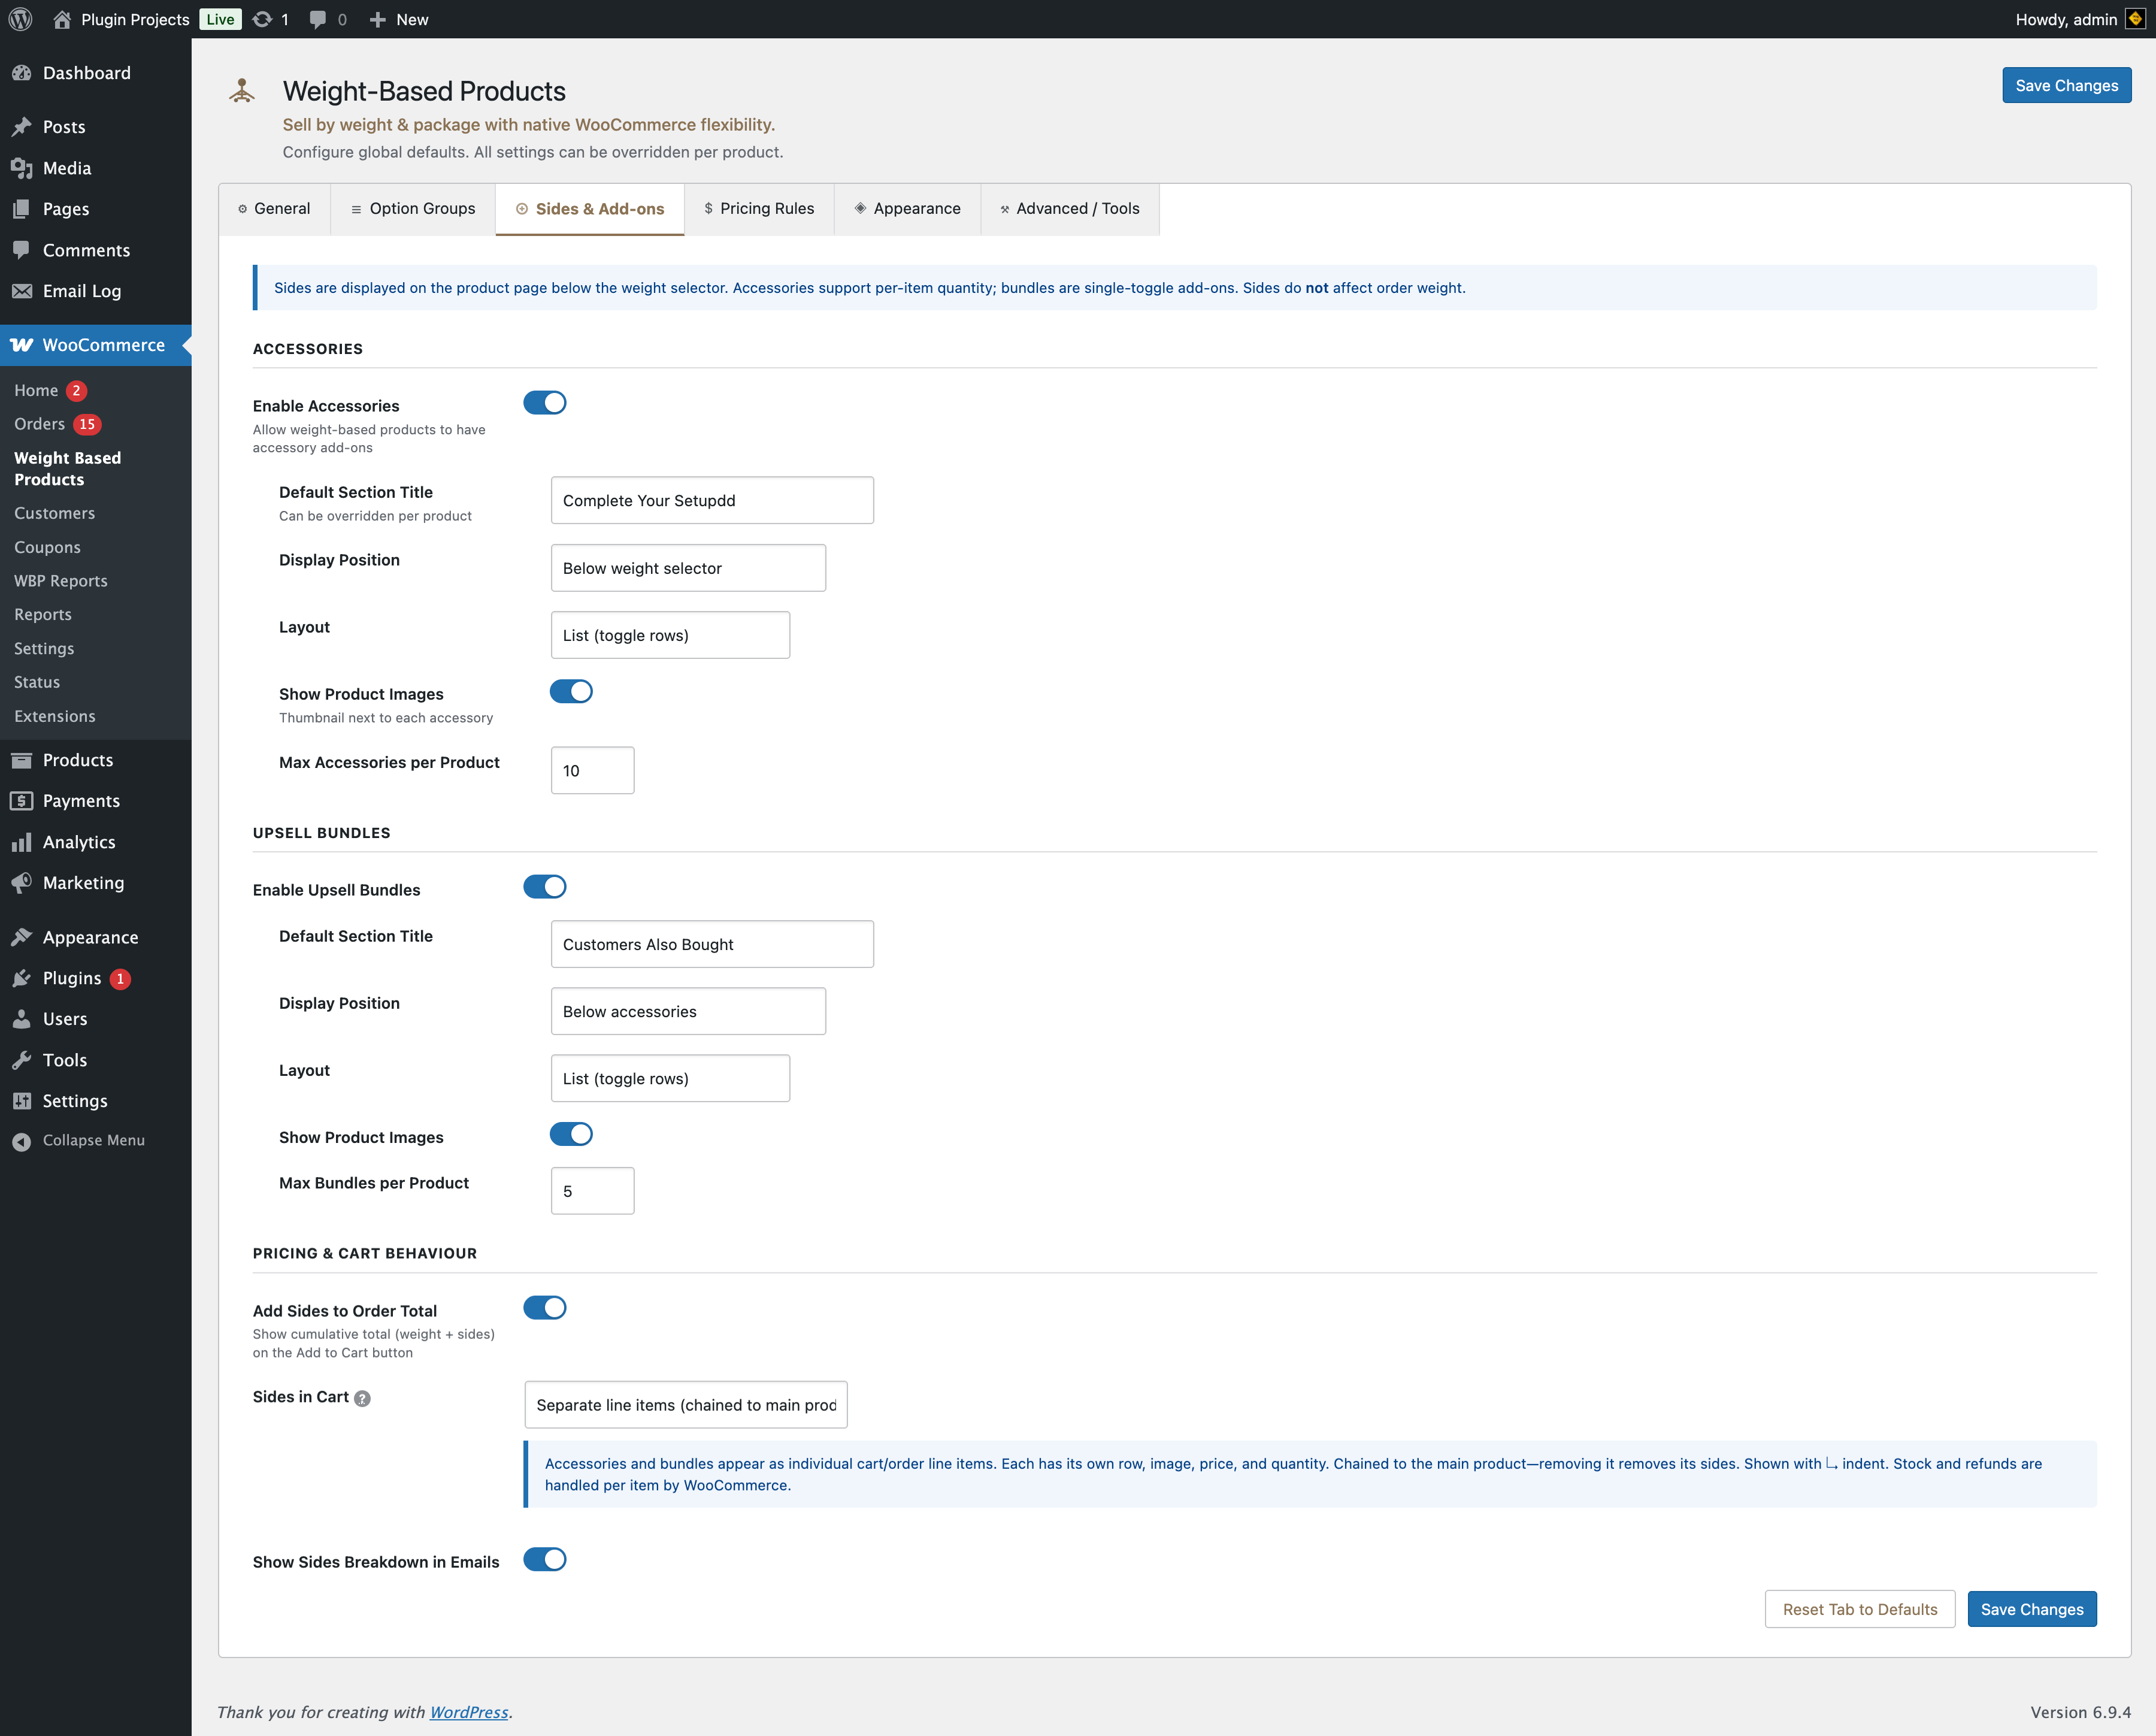Screen dimensions: 2156x1736
Task: Disable the Enable Accessories toggle
Action: point(545,402)
